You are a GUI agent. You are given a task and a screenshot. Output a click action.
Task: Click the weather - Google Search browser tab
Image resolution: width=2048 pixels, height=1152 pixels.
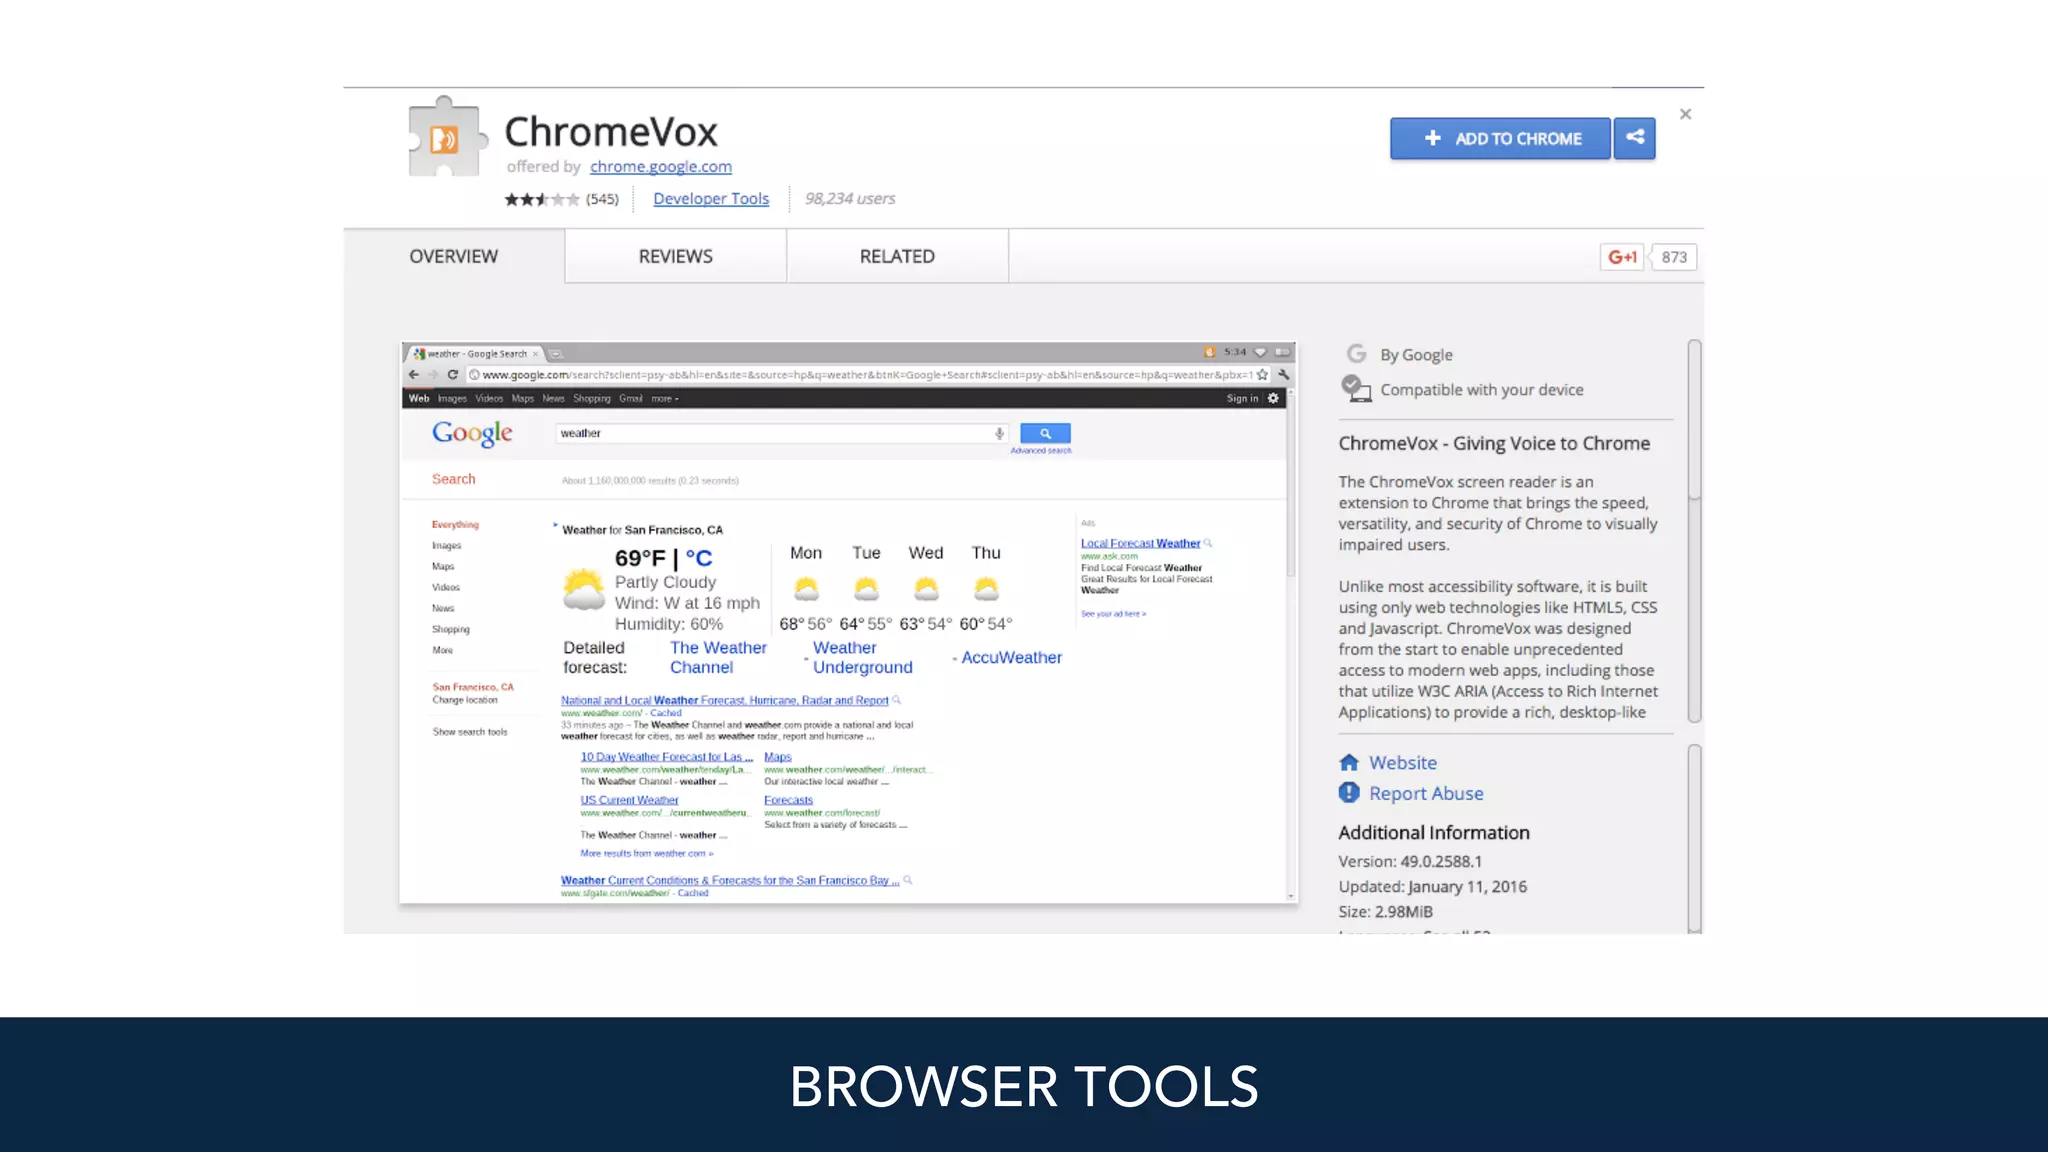tap(476, 353)
